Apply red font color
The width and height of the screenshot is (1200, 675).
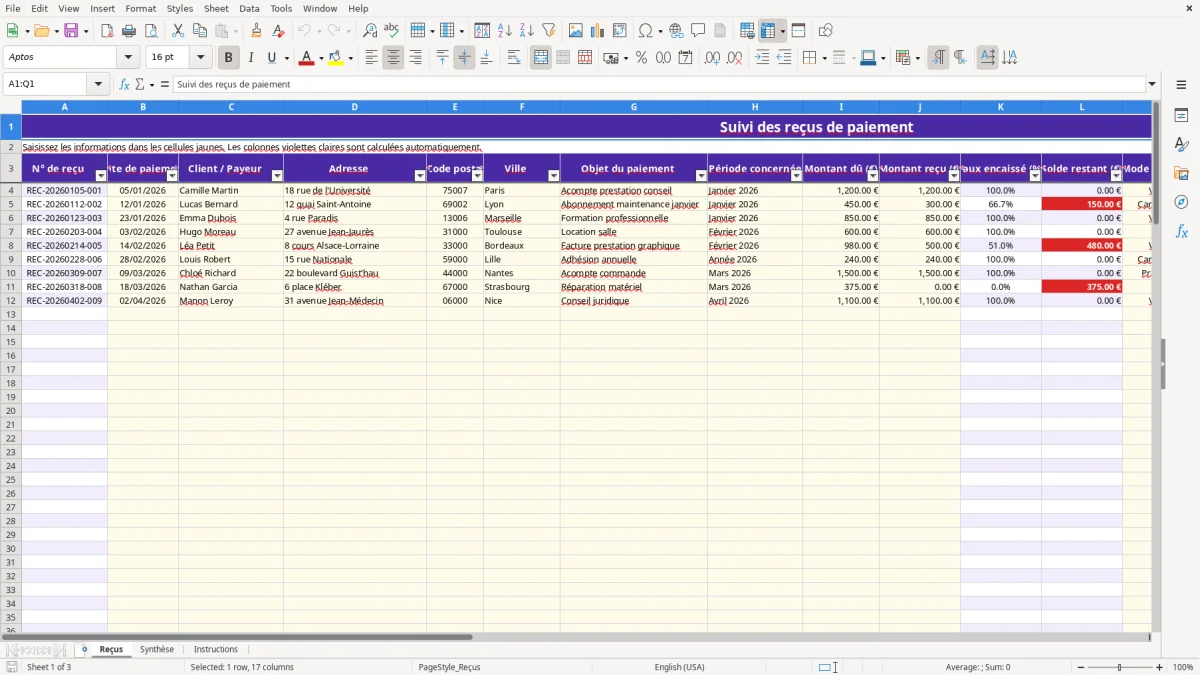306,58
